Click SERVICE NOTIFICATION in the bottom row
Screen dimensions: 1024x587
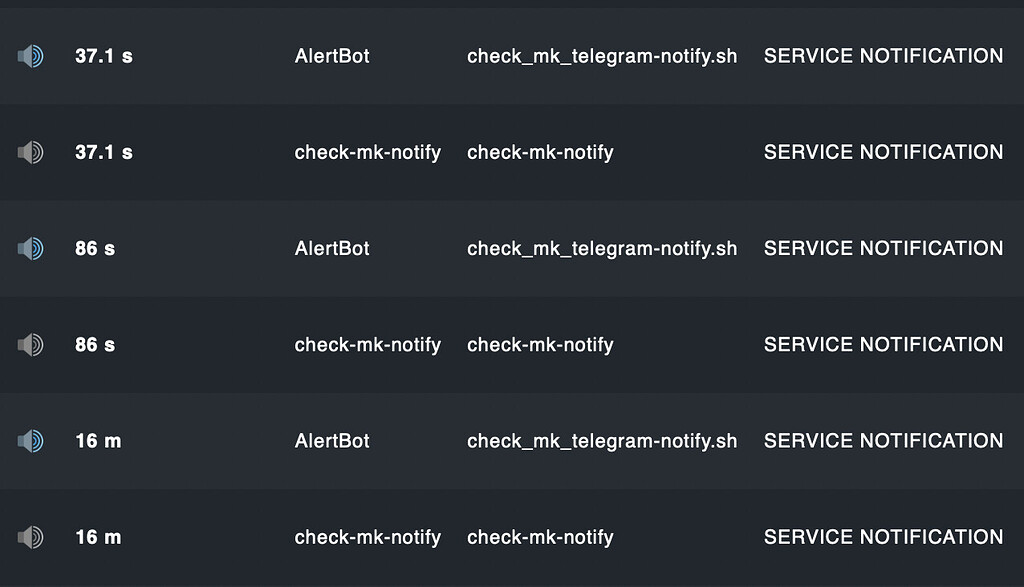coord(883,537)
